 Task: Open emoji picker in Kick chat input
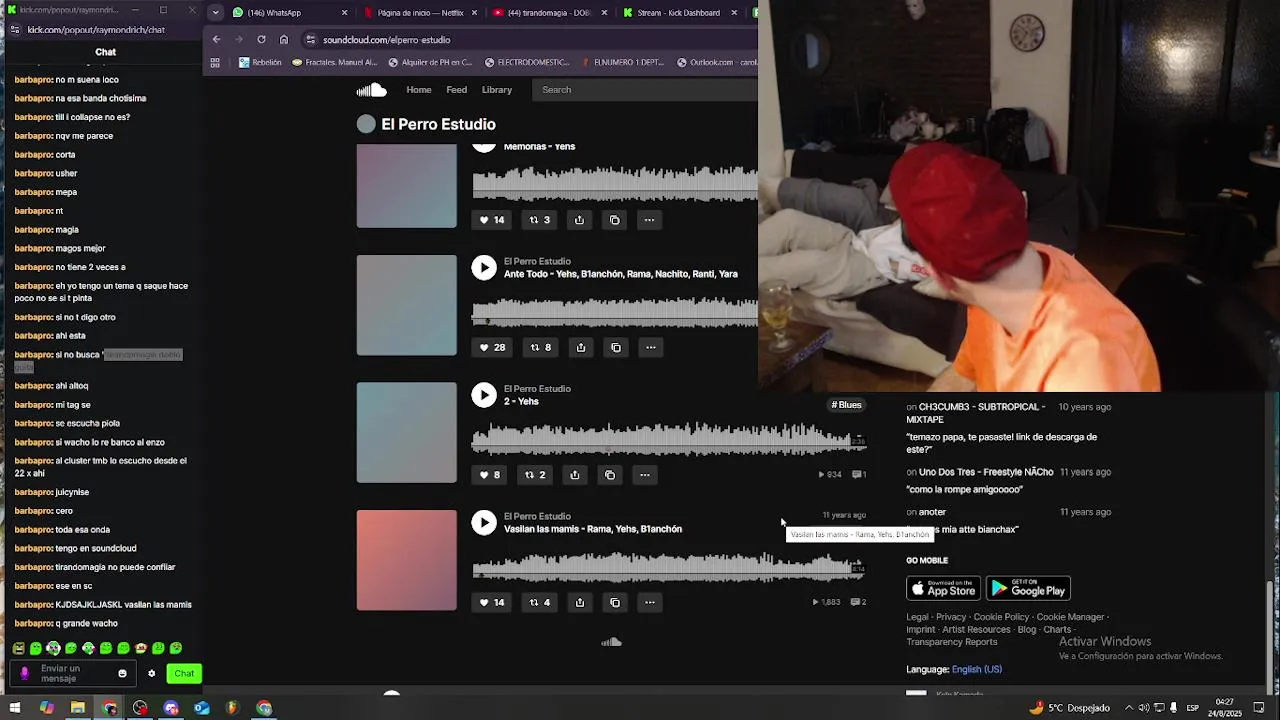[x=122, y=674]
